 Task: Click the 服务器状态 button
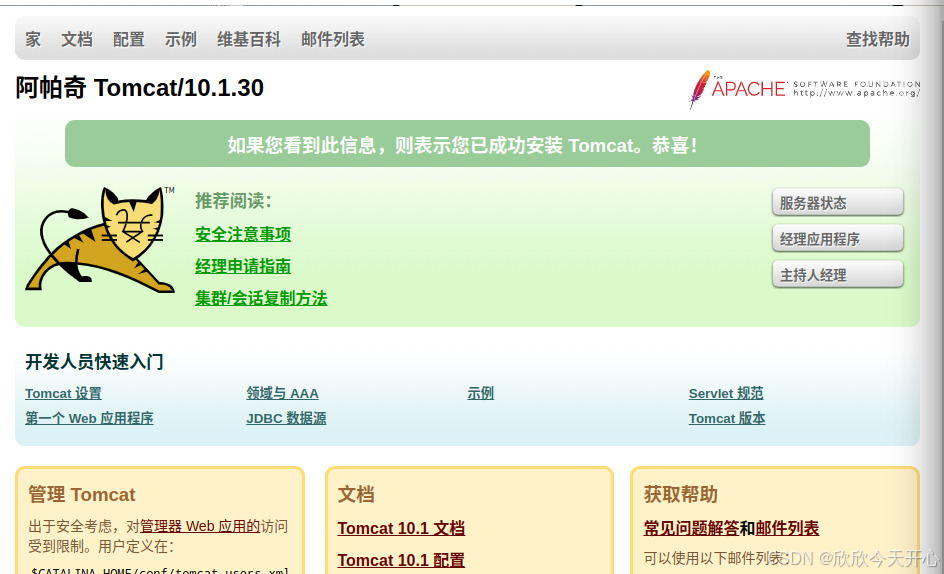[x=838, y=202]
